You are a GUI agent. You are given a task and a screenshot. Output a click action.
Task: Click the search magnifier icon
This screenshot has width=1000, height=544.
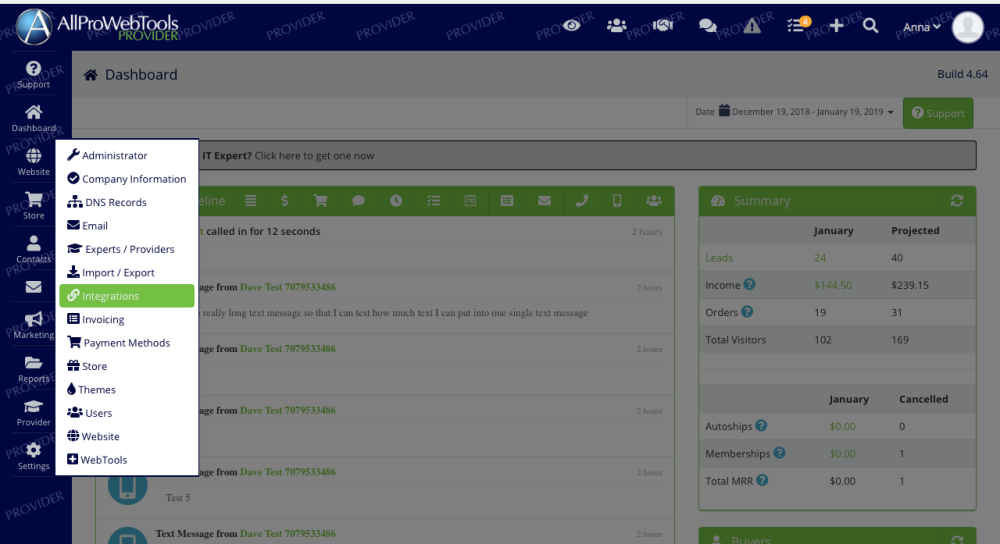pyautogui.click(x=870, y=26)
